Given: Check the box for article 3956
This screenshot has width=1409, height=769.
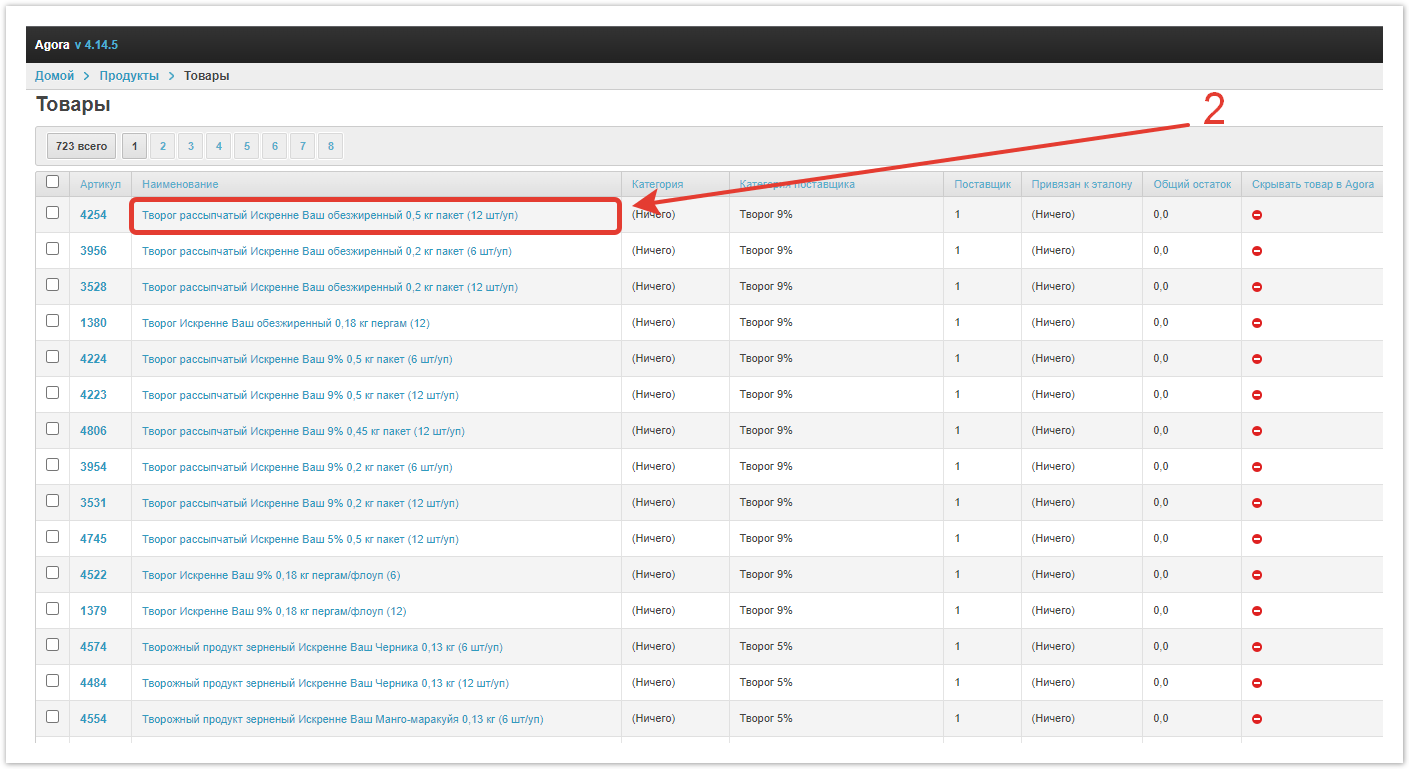Looking at the screenshot, I should click(x=52, y=249).
